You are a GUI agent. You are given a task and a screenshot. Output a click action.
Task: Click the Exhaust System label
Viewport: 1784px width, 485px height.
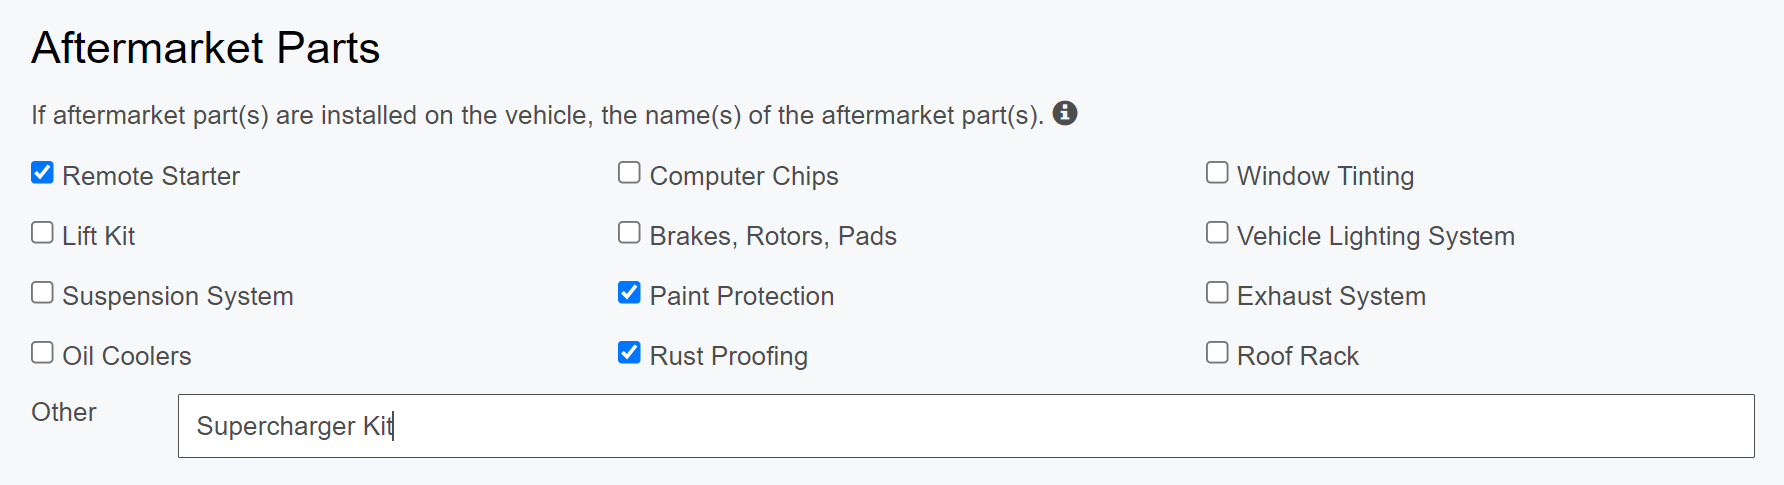point(1331,296)
